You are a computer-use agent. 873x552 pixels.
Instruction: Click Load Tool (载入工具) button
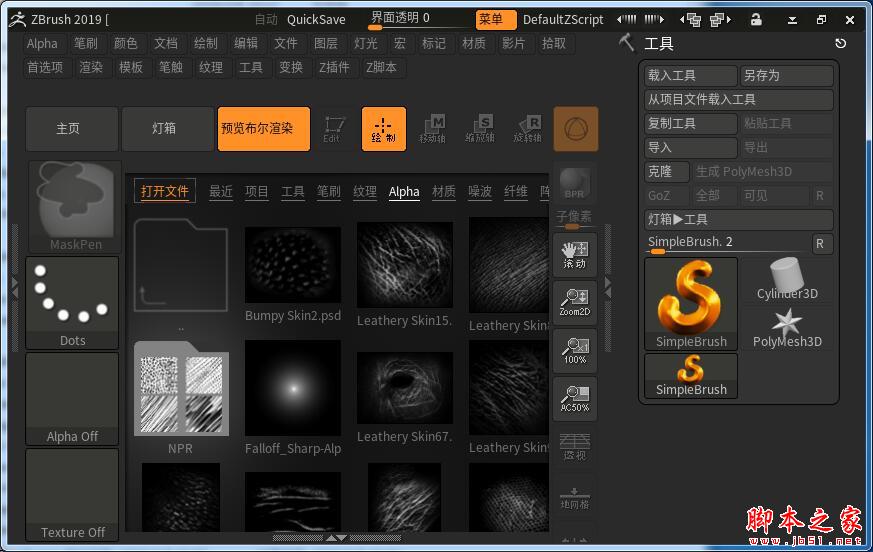691,76
